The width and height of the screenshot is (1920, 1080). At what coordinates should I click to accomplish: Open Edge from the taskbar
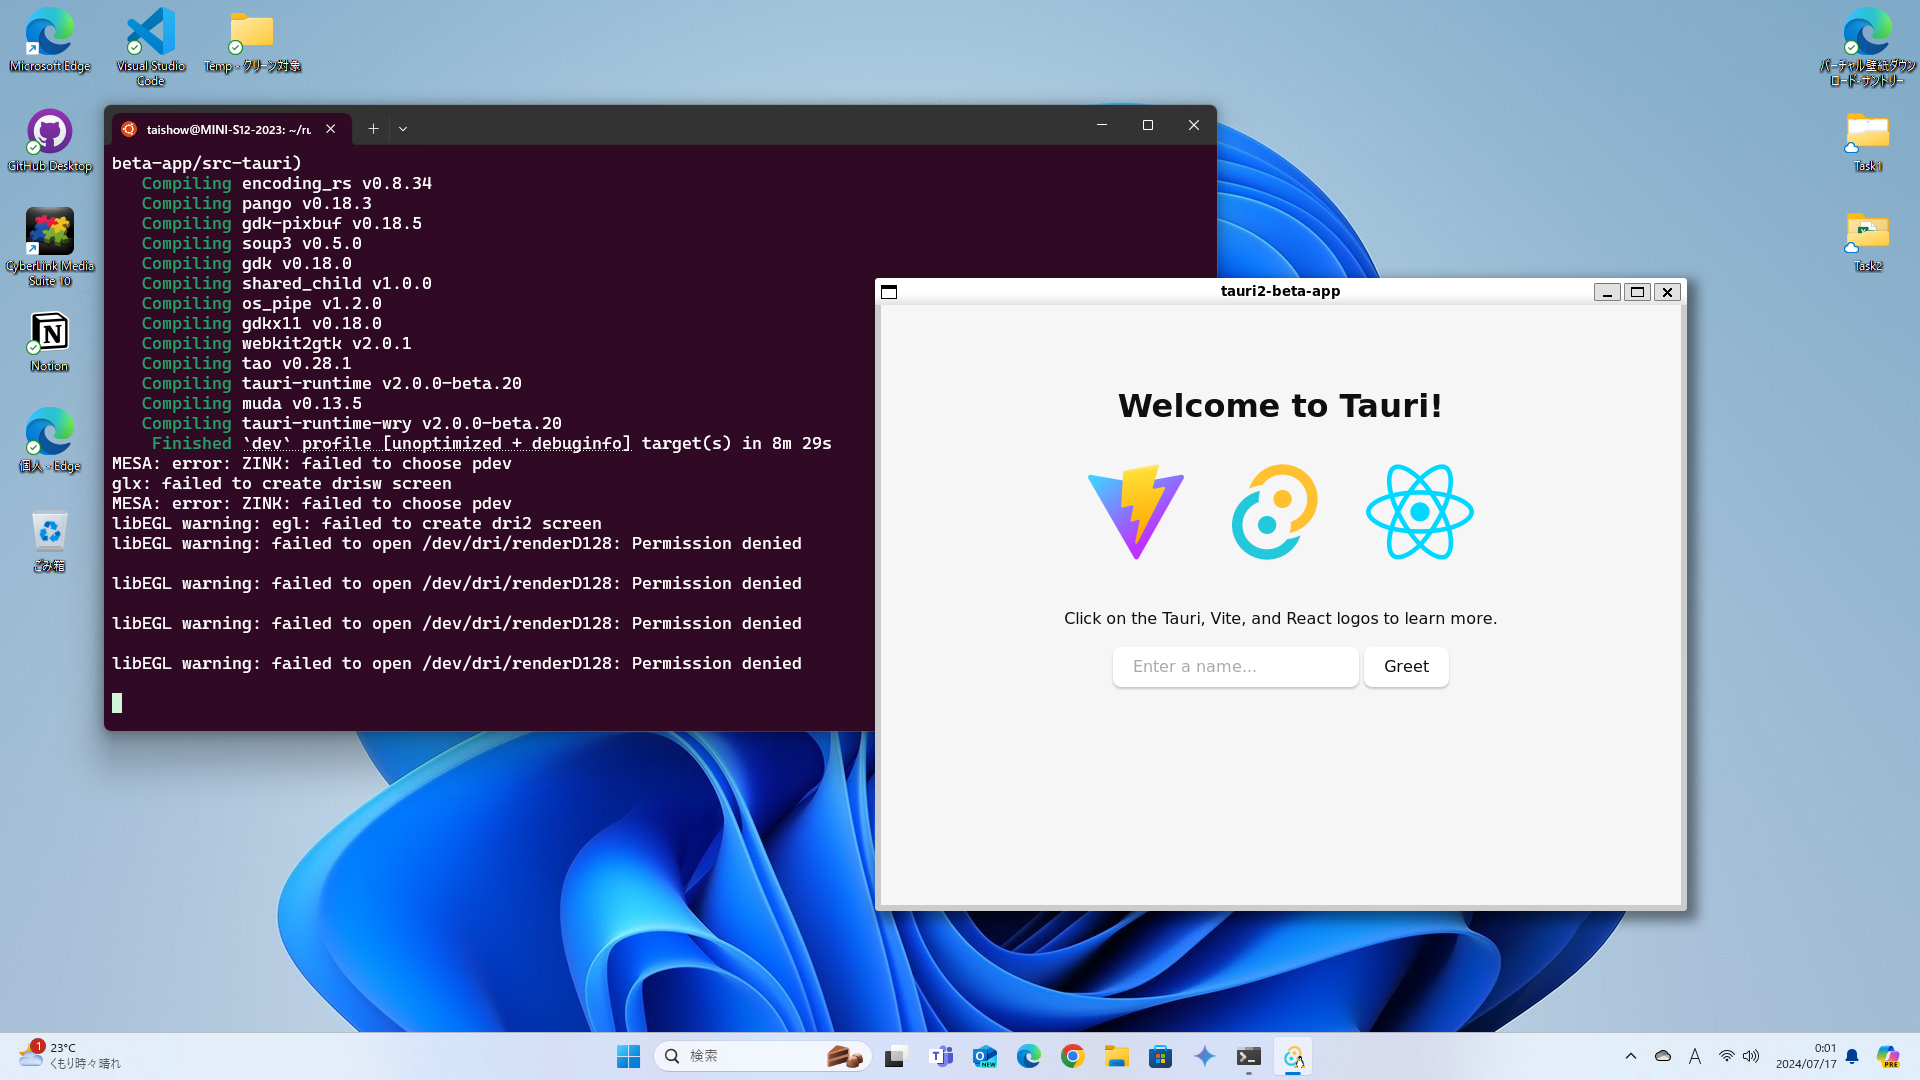click(1029, 1056)
